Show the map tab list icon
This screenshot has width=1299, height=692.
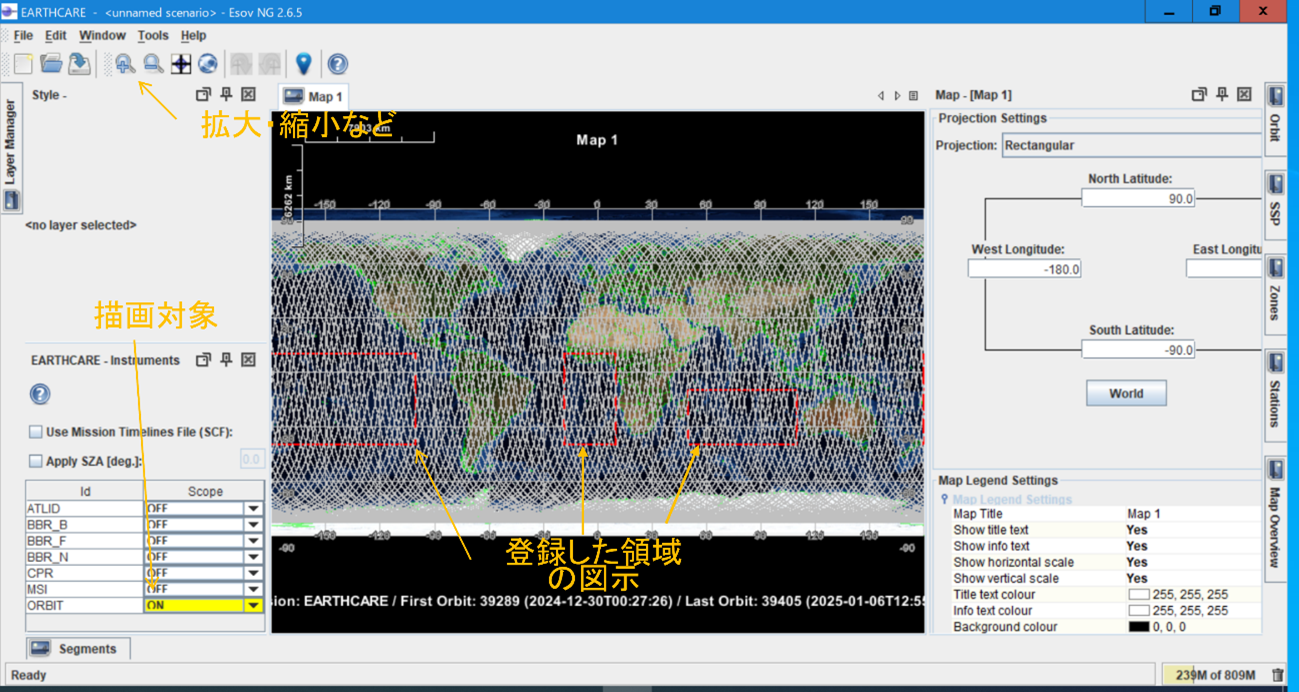913,96
